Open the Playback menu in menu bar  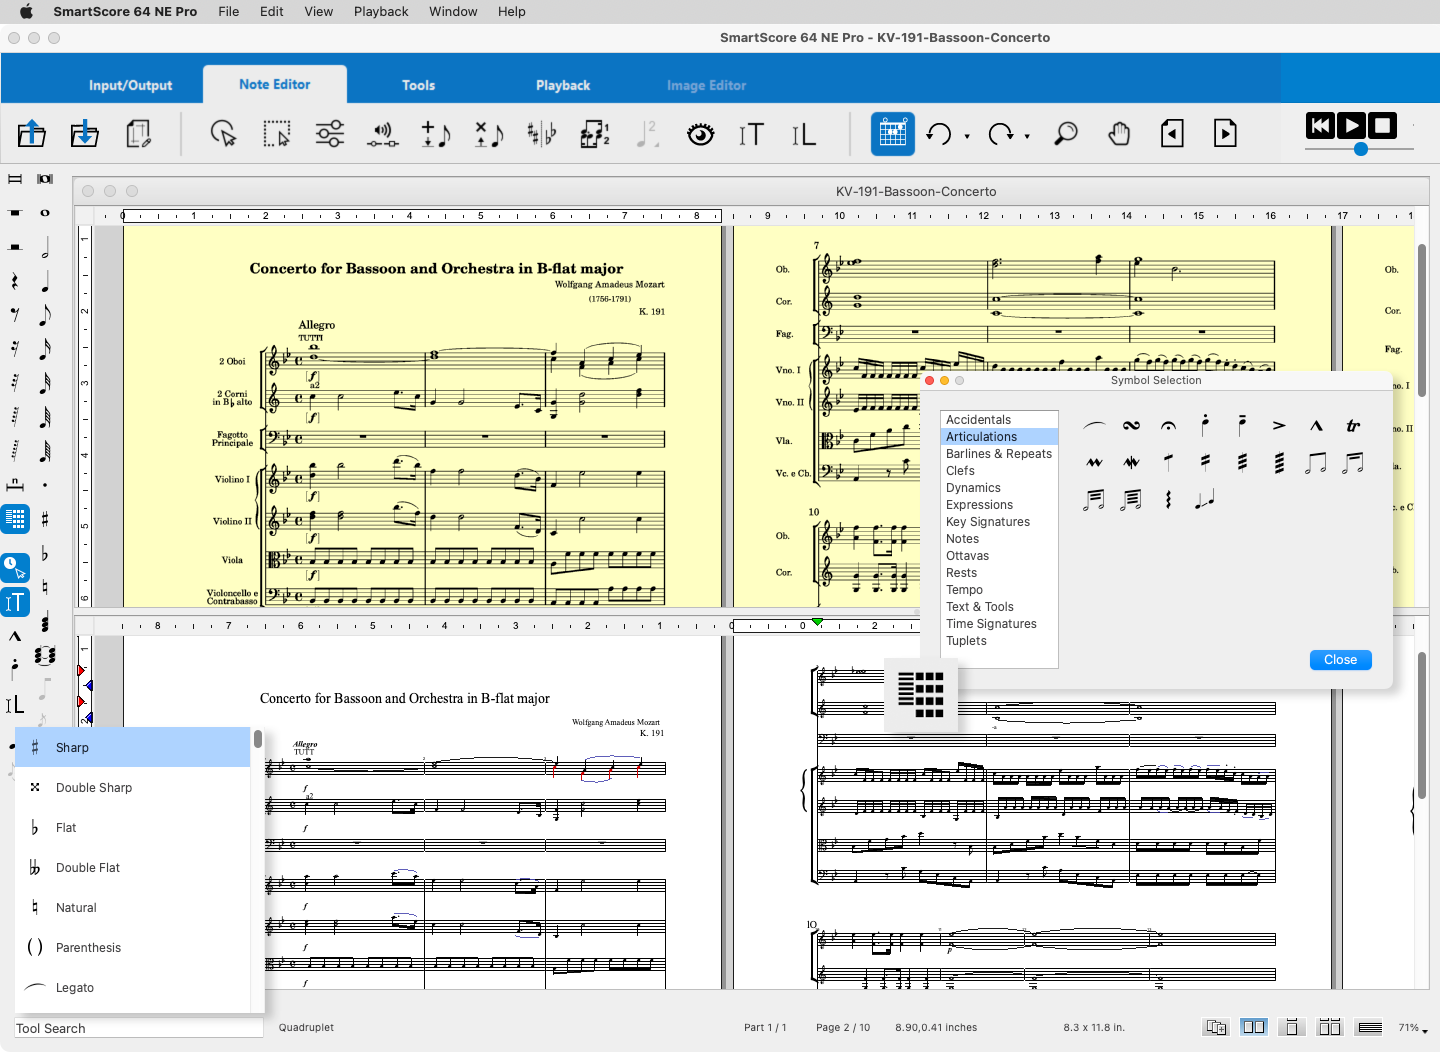381,11
